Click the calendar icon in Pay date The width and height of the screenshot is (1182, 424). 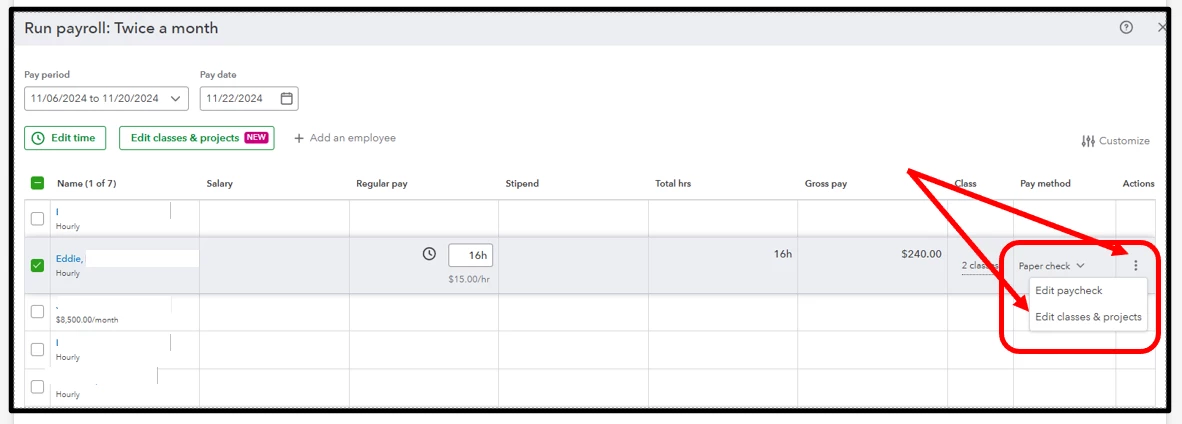click(286, 99)
